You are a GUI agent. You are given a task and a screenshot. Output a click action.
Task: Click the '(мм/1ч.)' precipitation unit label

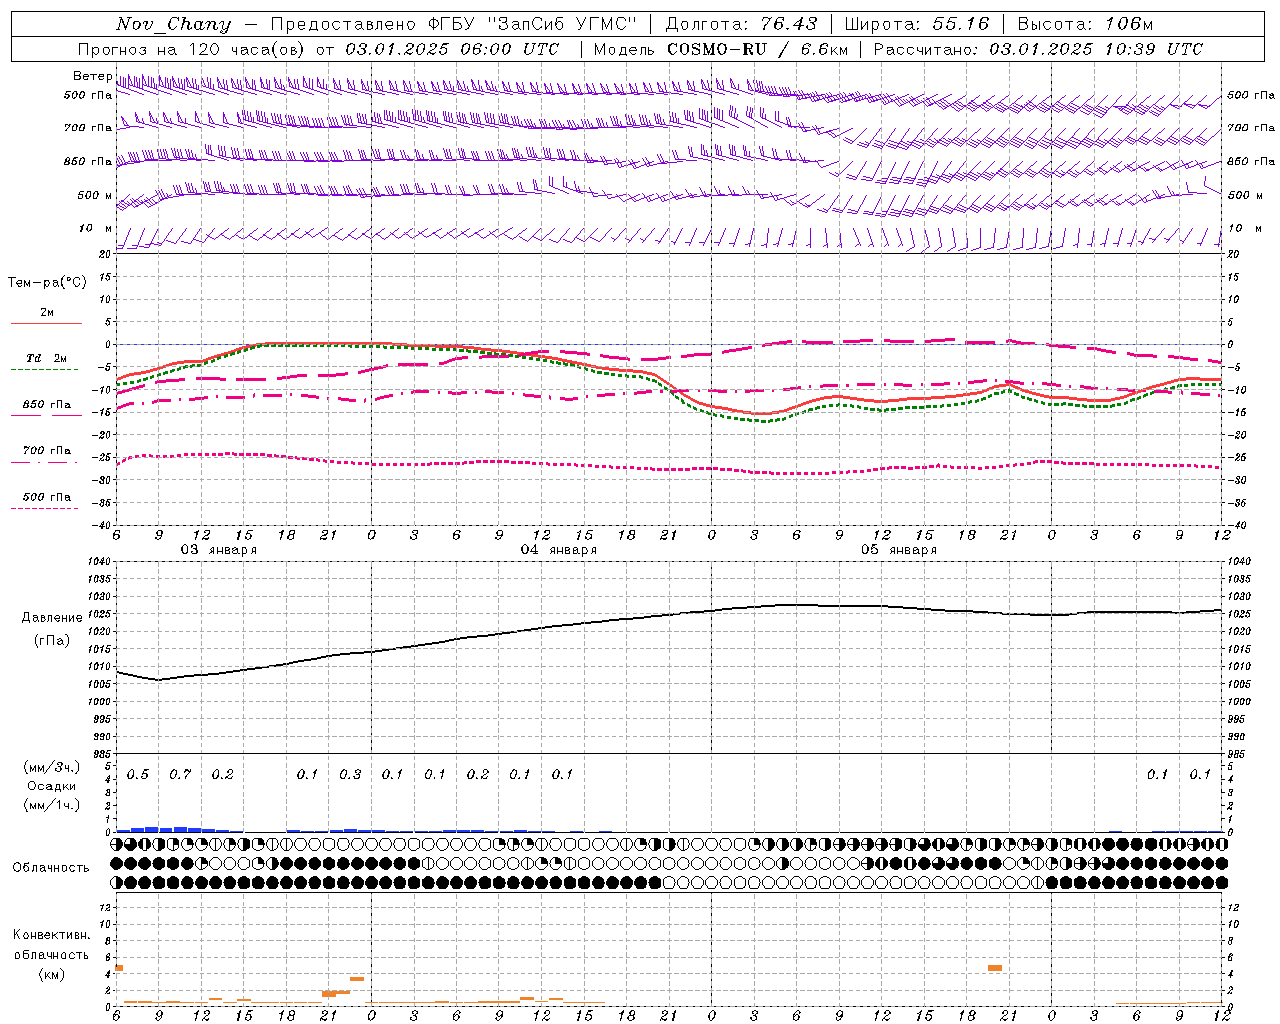52,805
